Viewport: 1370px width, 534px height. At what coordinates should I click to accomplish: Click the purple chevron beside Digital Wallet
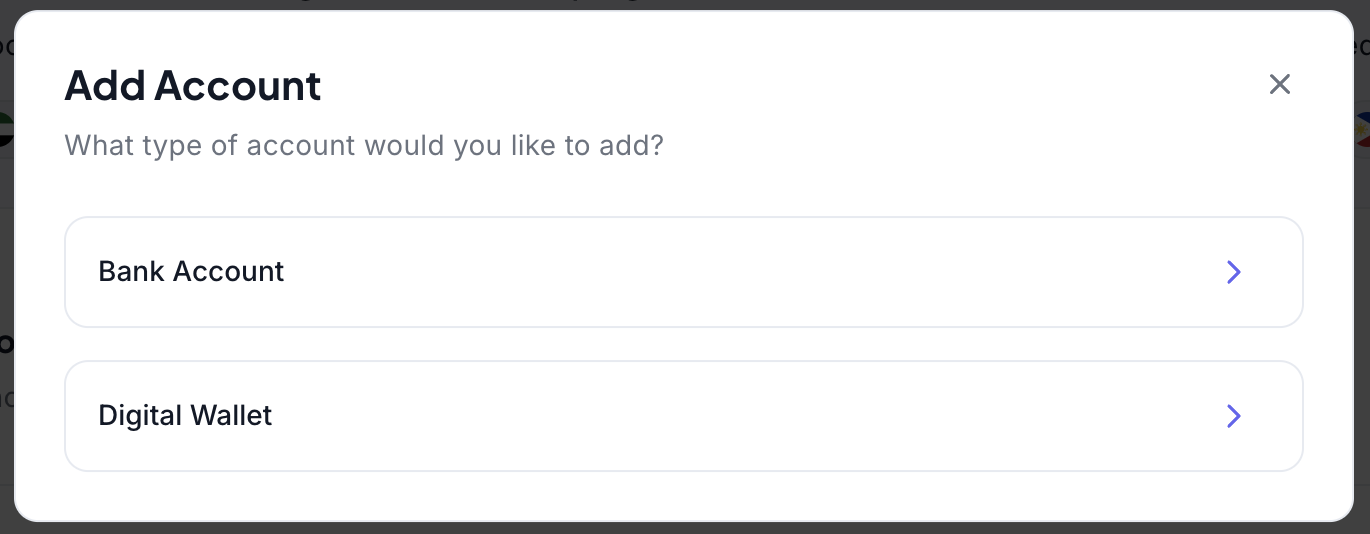[x=1233, y=416]
